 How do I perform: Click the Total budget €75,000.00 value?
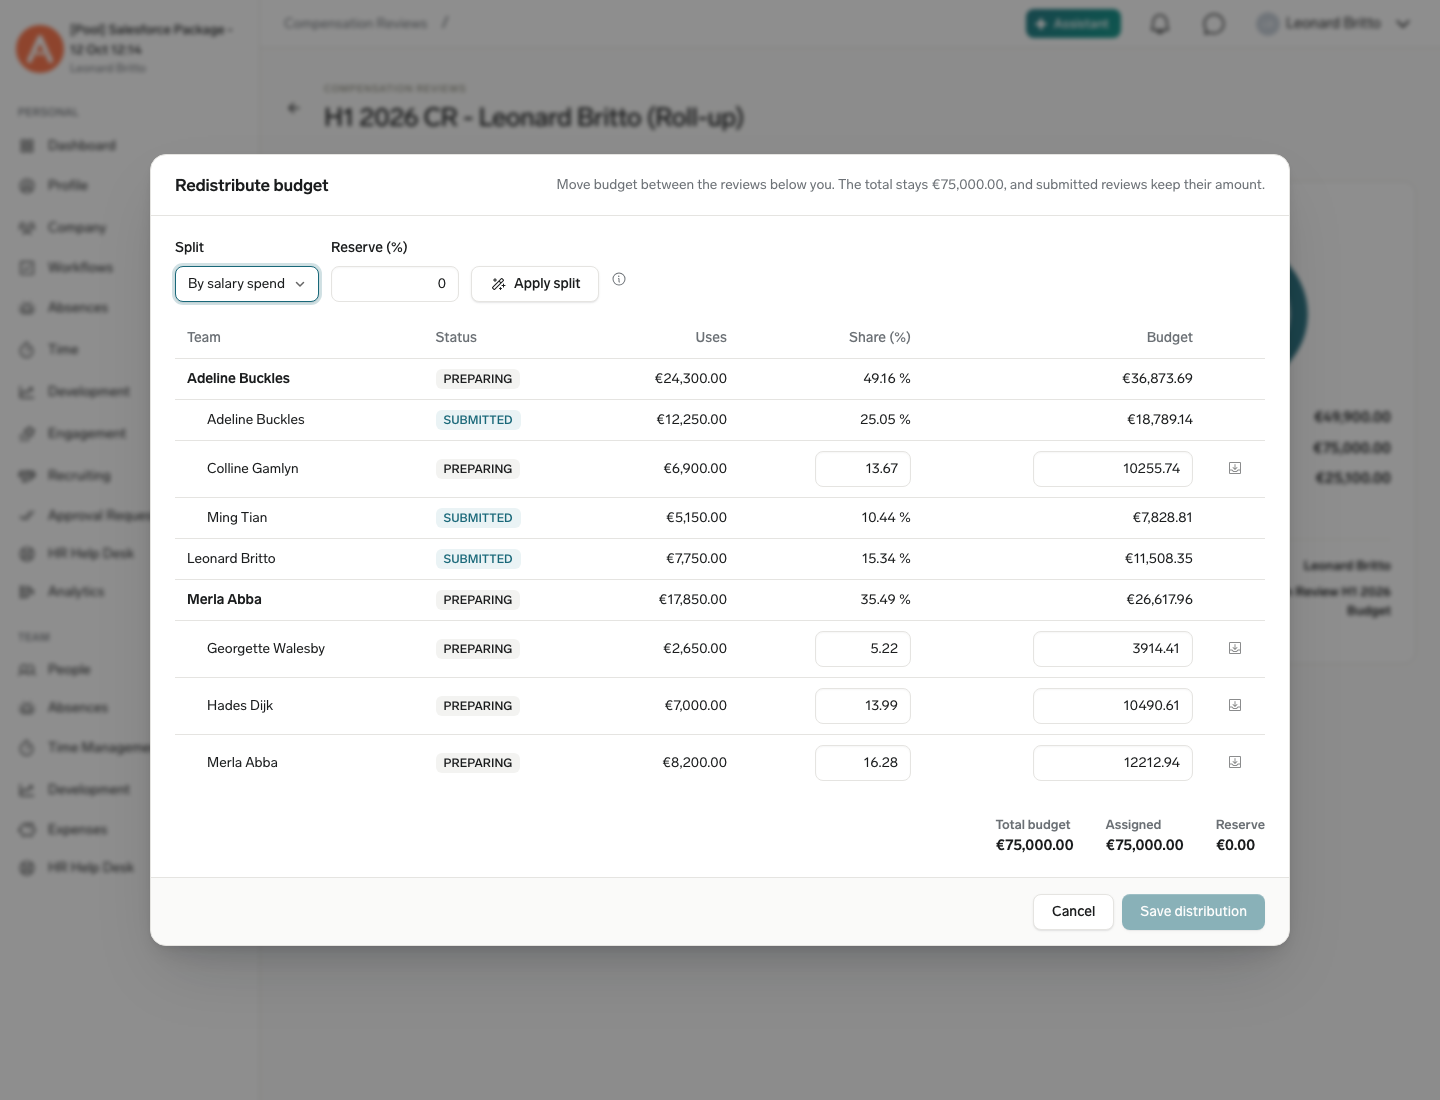point(1034,845)
